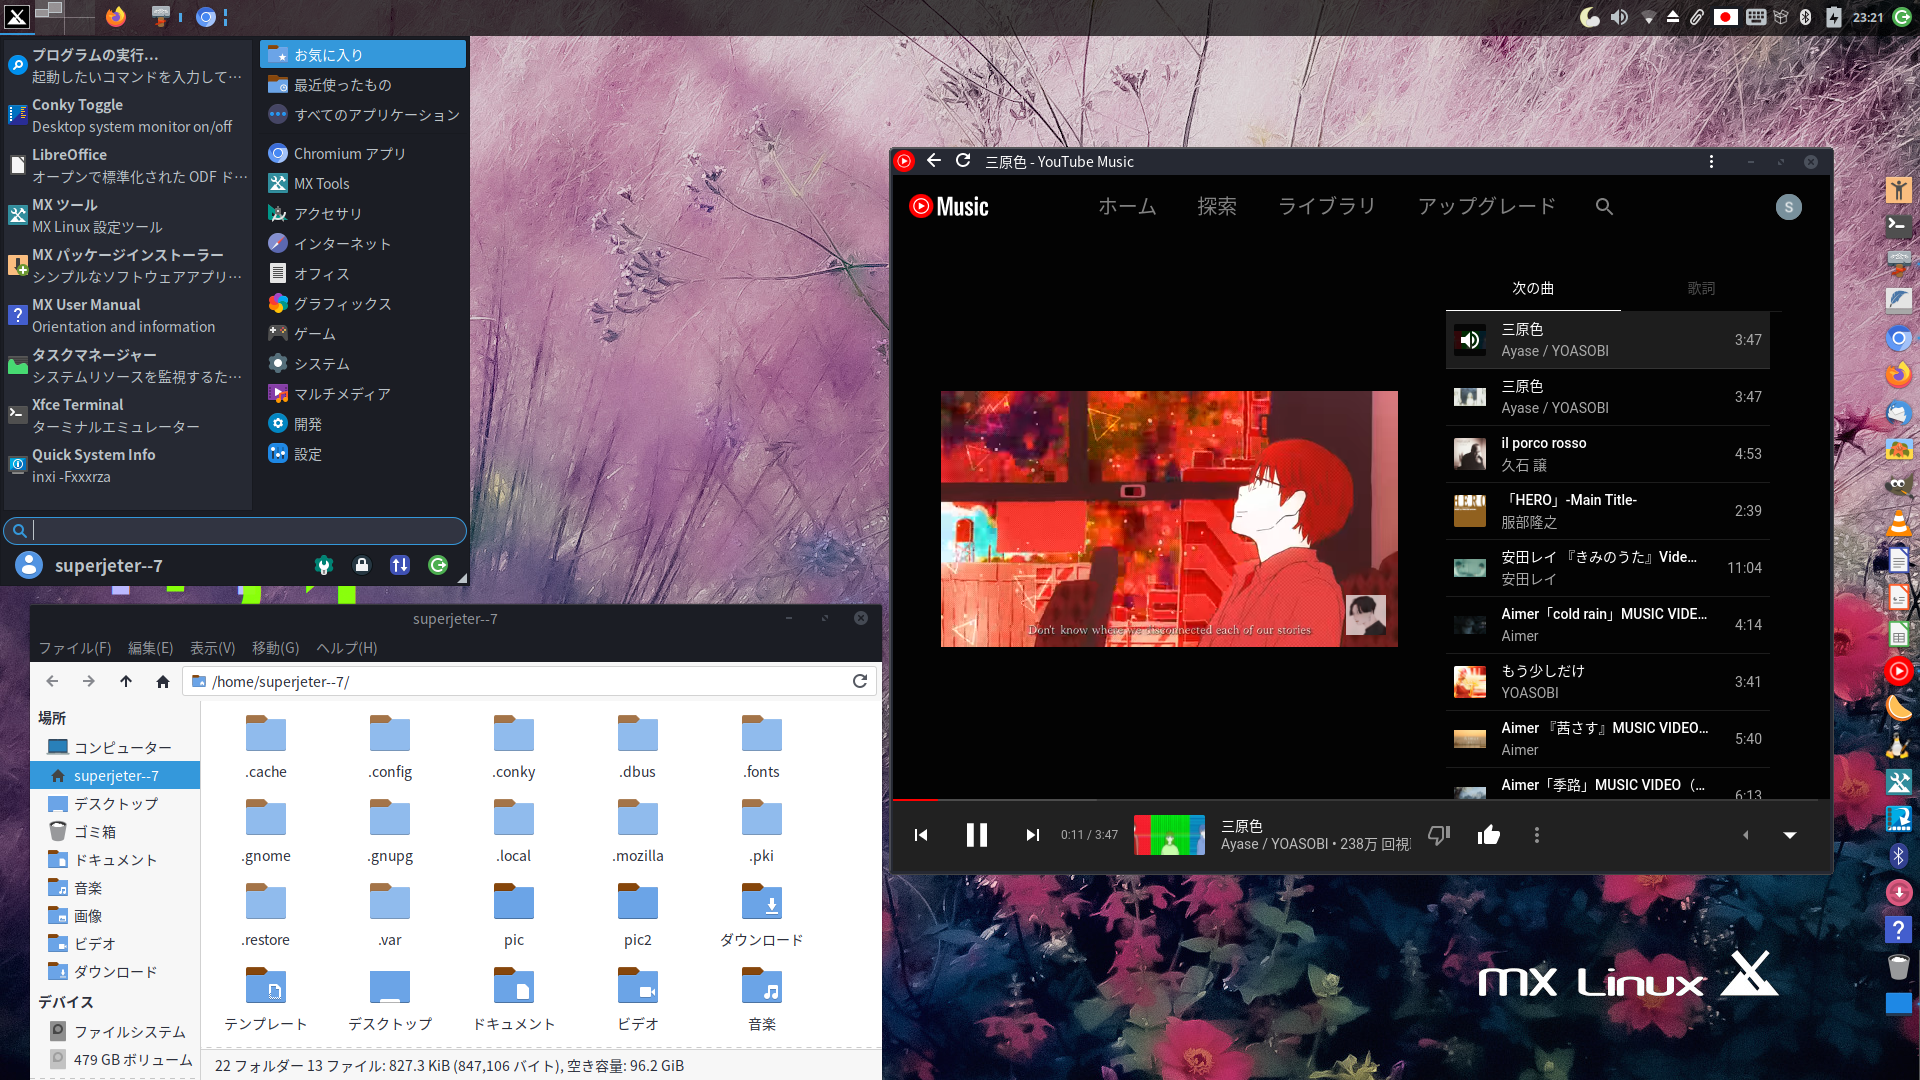1920x1080 pixels.
Task: Go to parent folder in file manager
Action: (126, 681)
